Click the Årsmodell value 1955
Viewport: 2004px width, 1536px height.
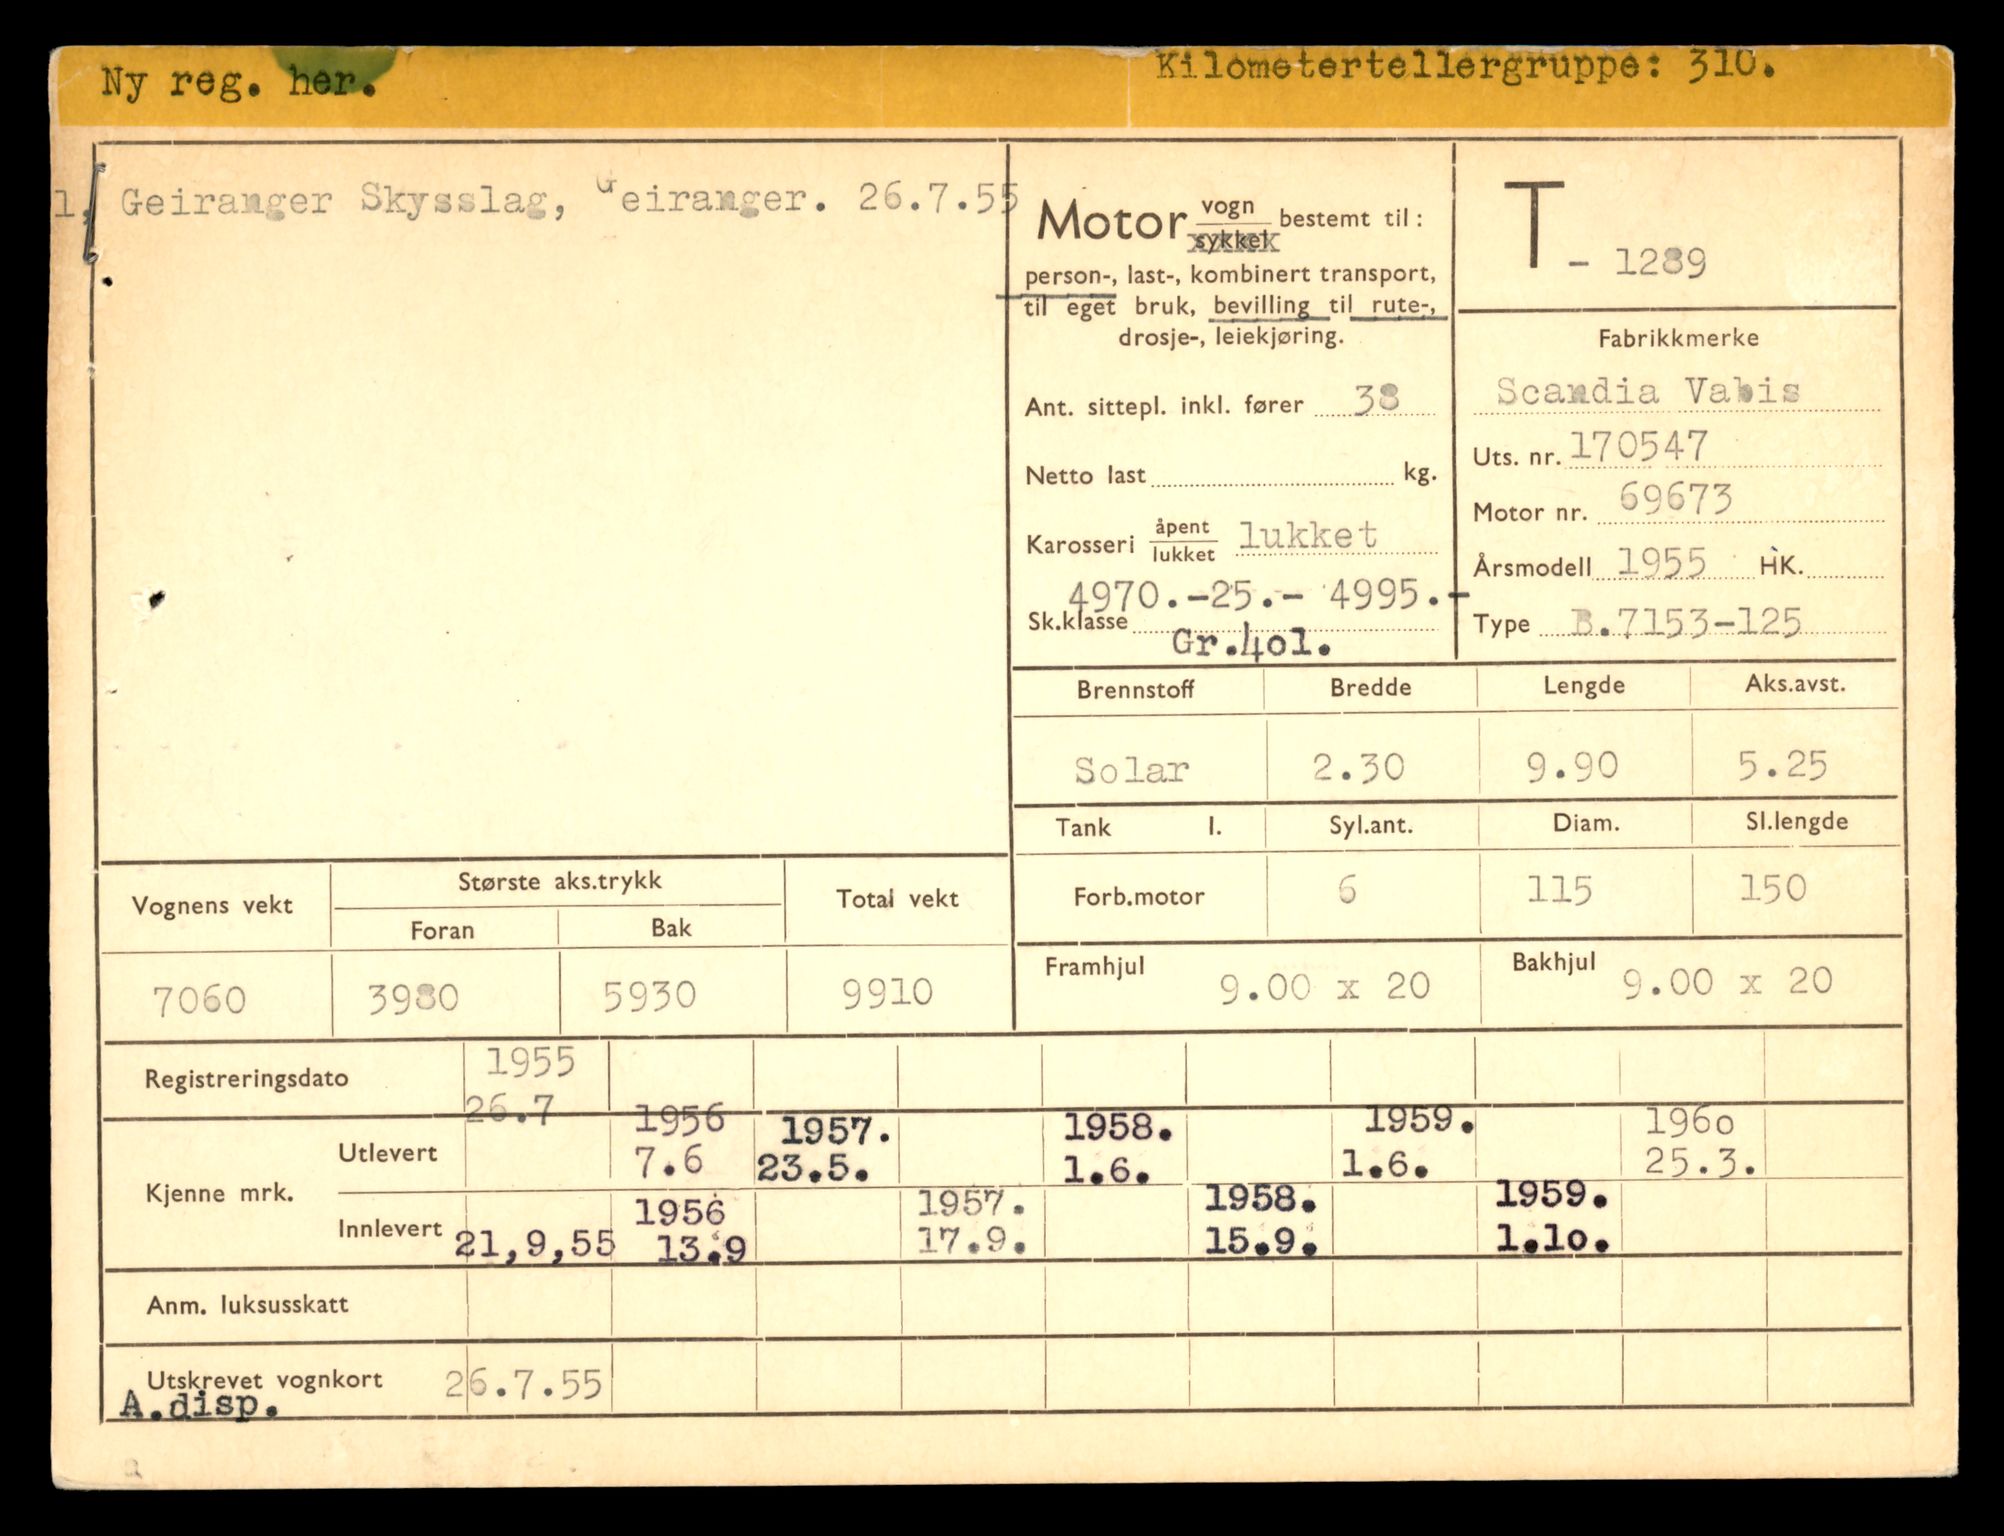tap(1661, 563)
